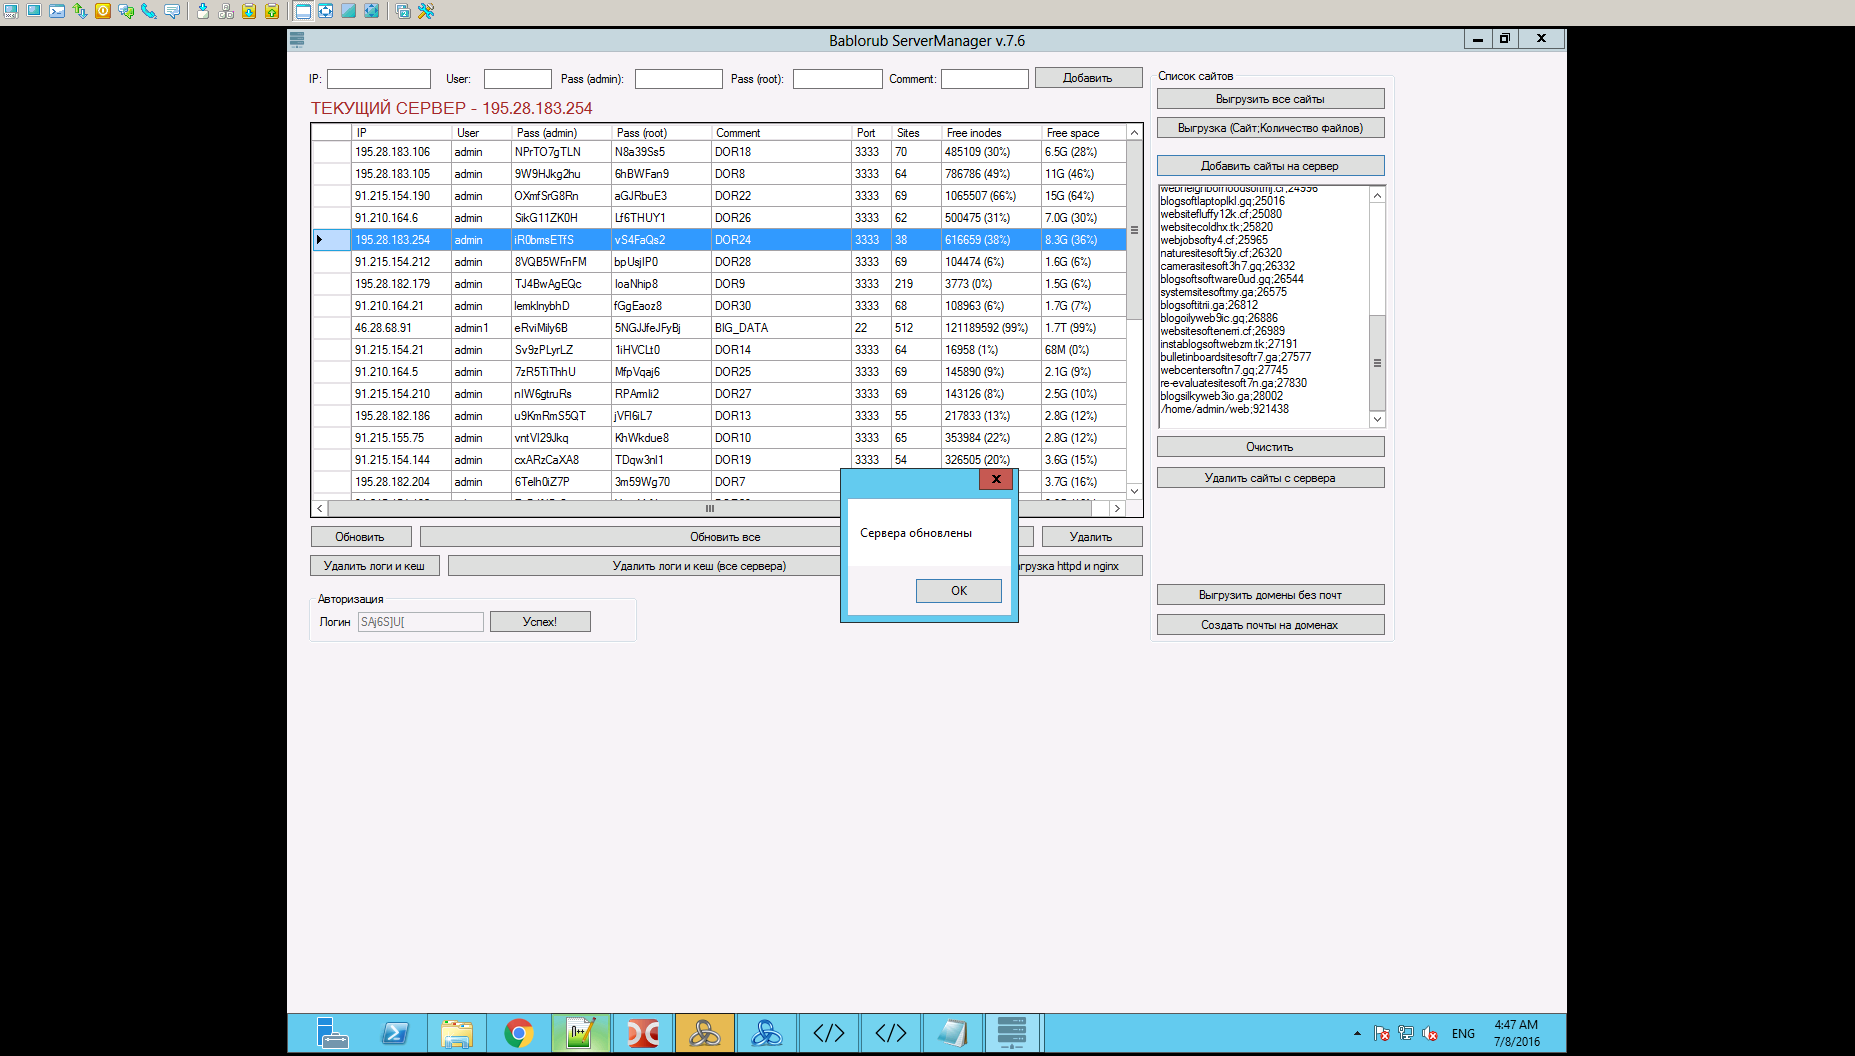Open Server Manager from the taskbar
This screenshot has height=1056, width=1855.
coord(332,1033)
